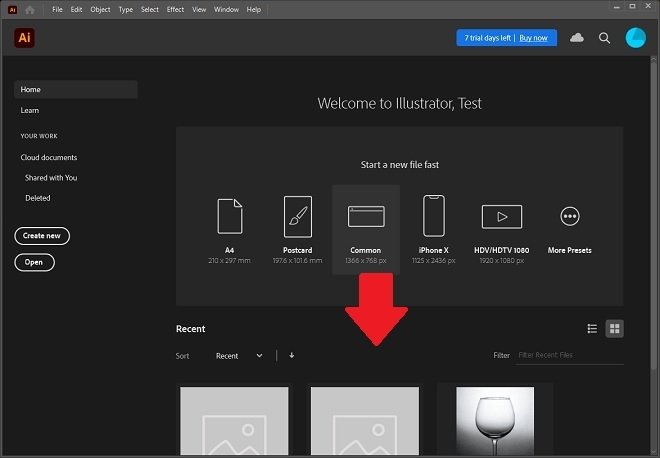
Task: Open the Type menu
Action: point(125,9)
